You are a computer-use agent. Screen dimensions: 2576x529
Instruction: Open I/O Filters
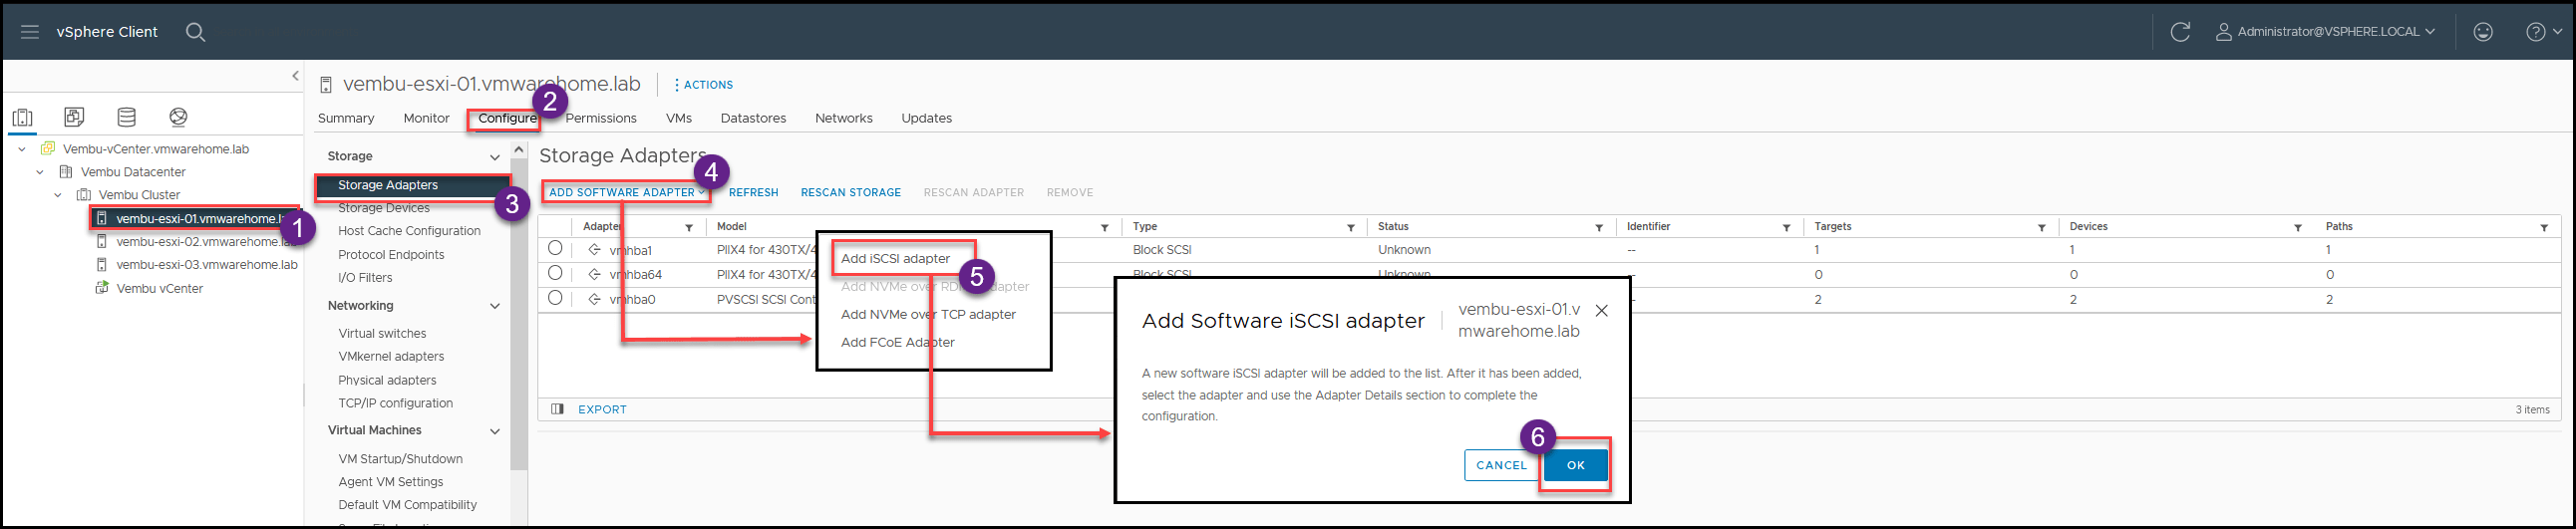click(x=365, y=278)
